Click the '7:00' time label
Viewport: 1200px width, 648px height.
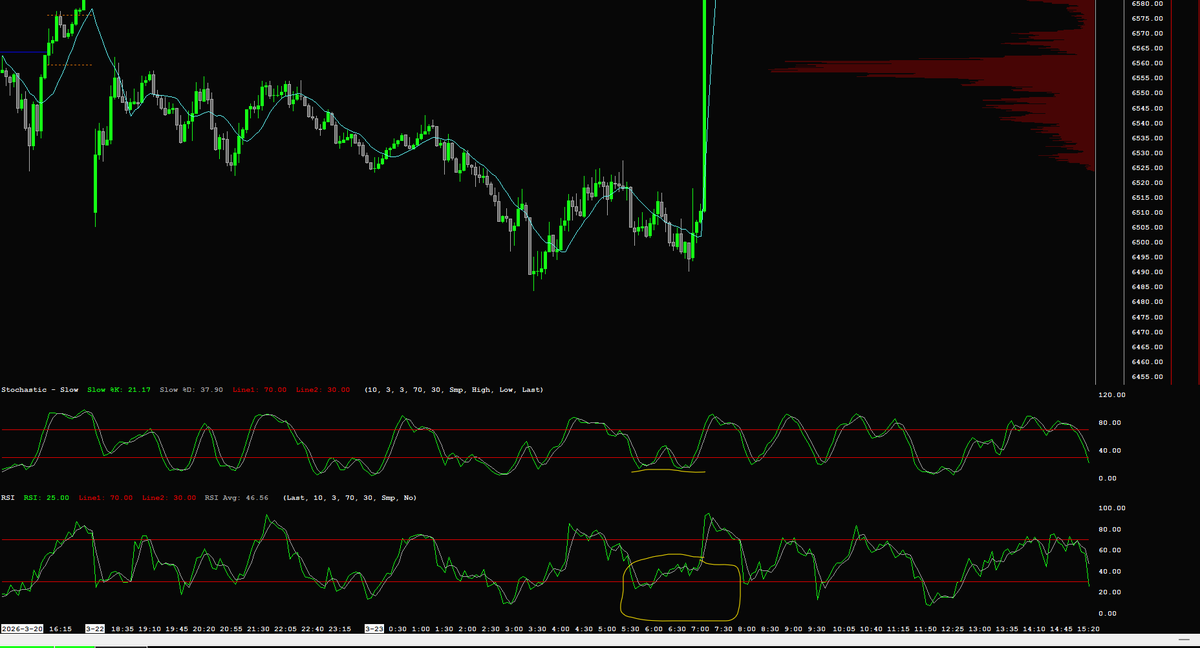(x=701, y=629)
